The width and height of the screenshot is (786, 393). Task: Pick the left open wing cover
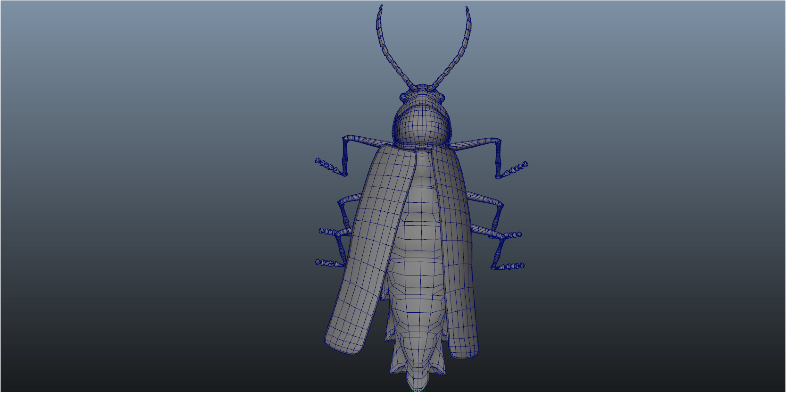tap(372, 248)
